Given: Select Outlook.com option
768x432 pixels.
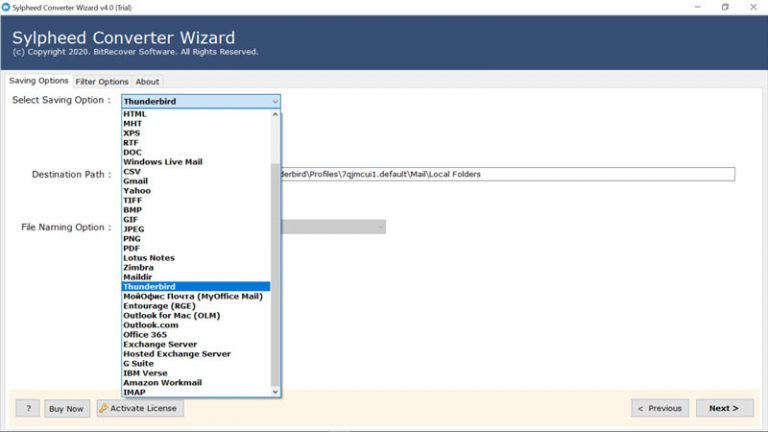Looking at the screenshot, I should tap(196, 325).
